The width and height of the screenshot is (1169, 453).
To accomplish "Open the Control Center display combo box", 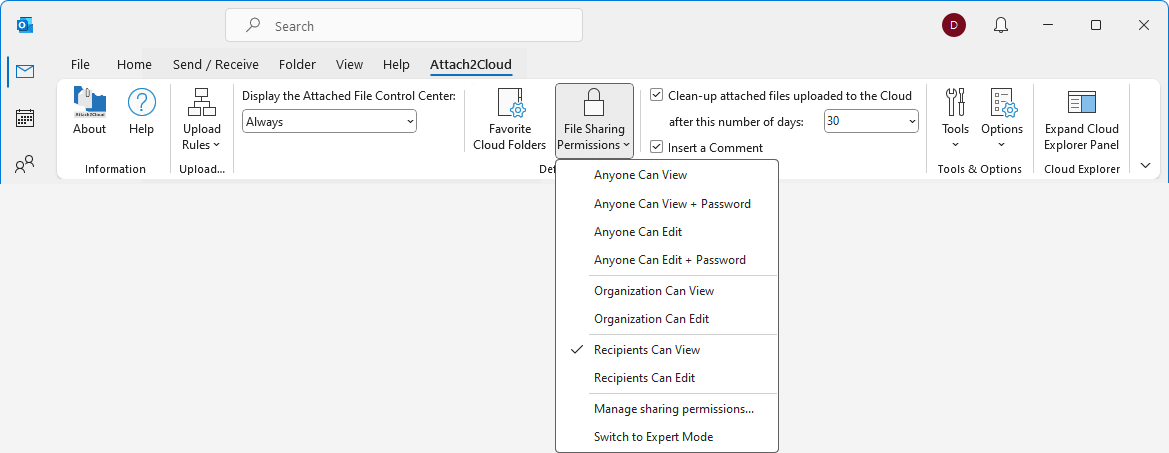I will 330,121.
